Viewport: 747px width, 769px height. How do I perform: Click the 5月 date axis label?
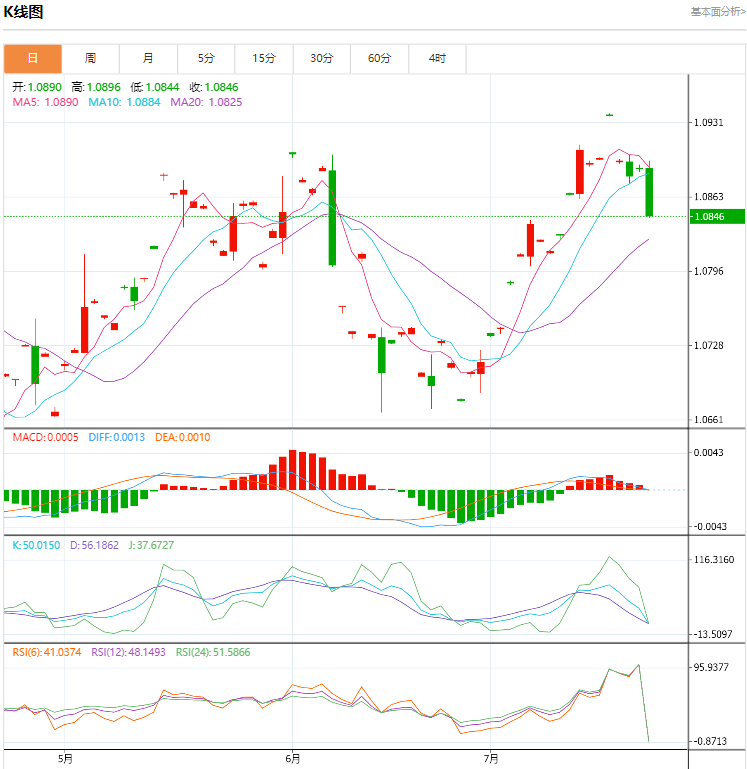pyautogui.click(x=65, y=759)
